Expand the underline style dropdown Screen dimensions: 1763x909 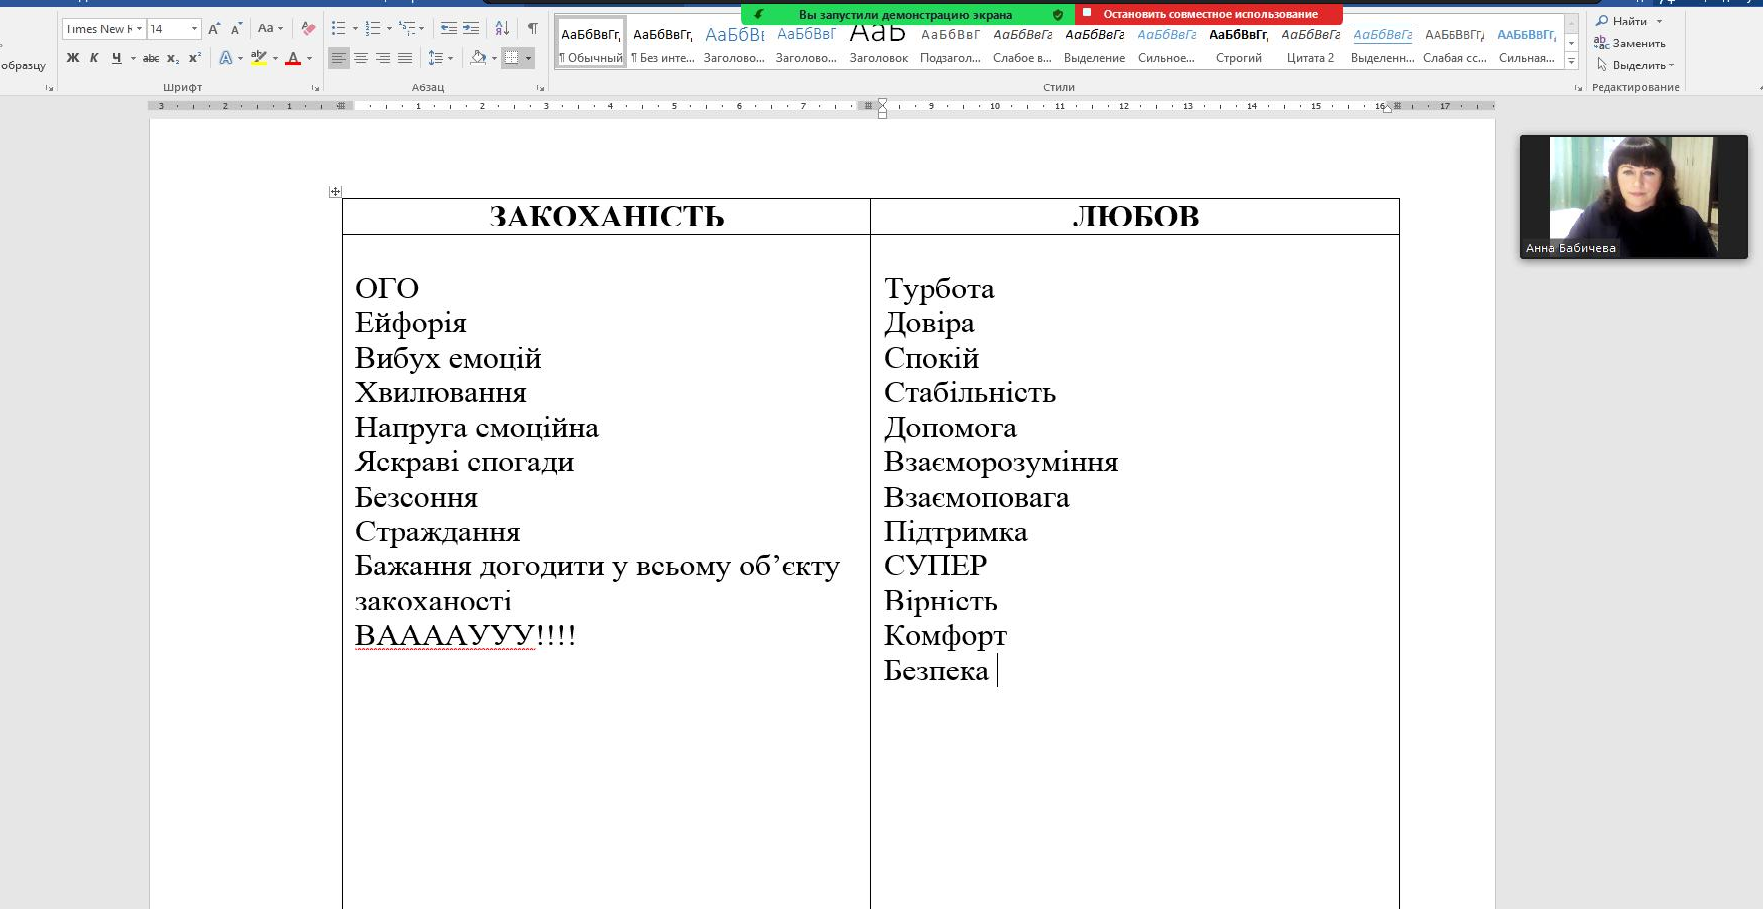(x=133, y=58)
